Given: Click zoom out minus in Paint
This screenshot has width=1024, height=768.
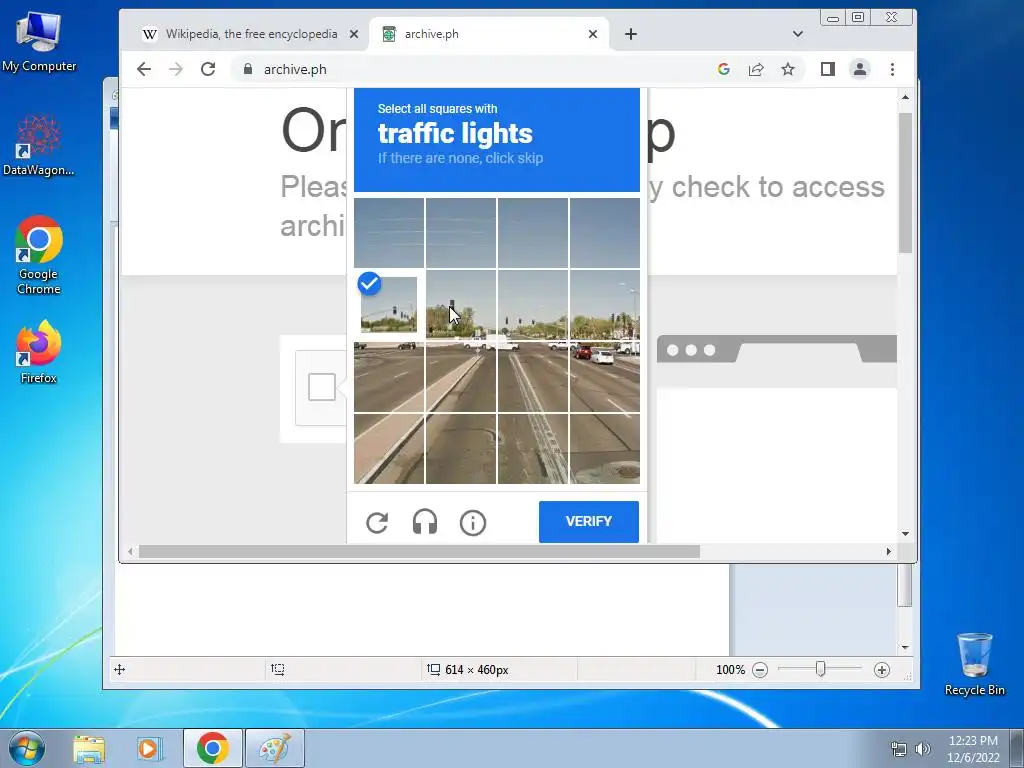Looking at the screenshot, I should pyautogui.click(x=760, y=670).
